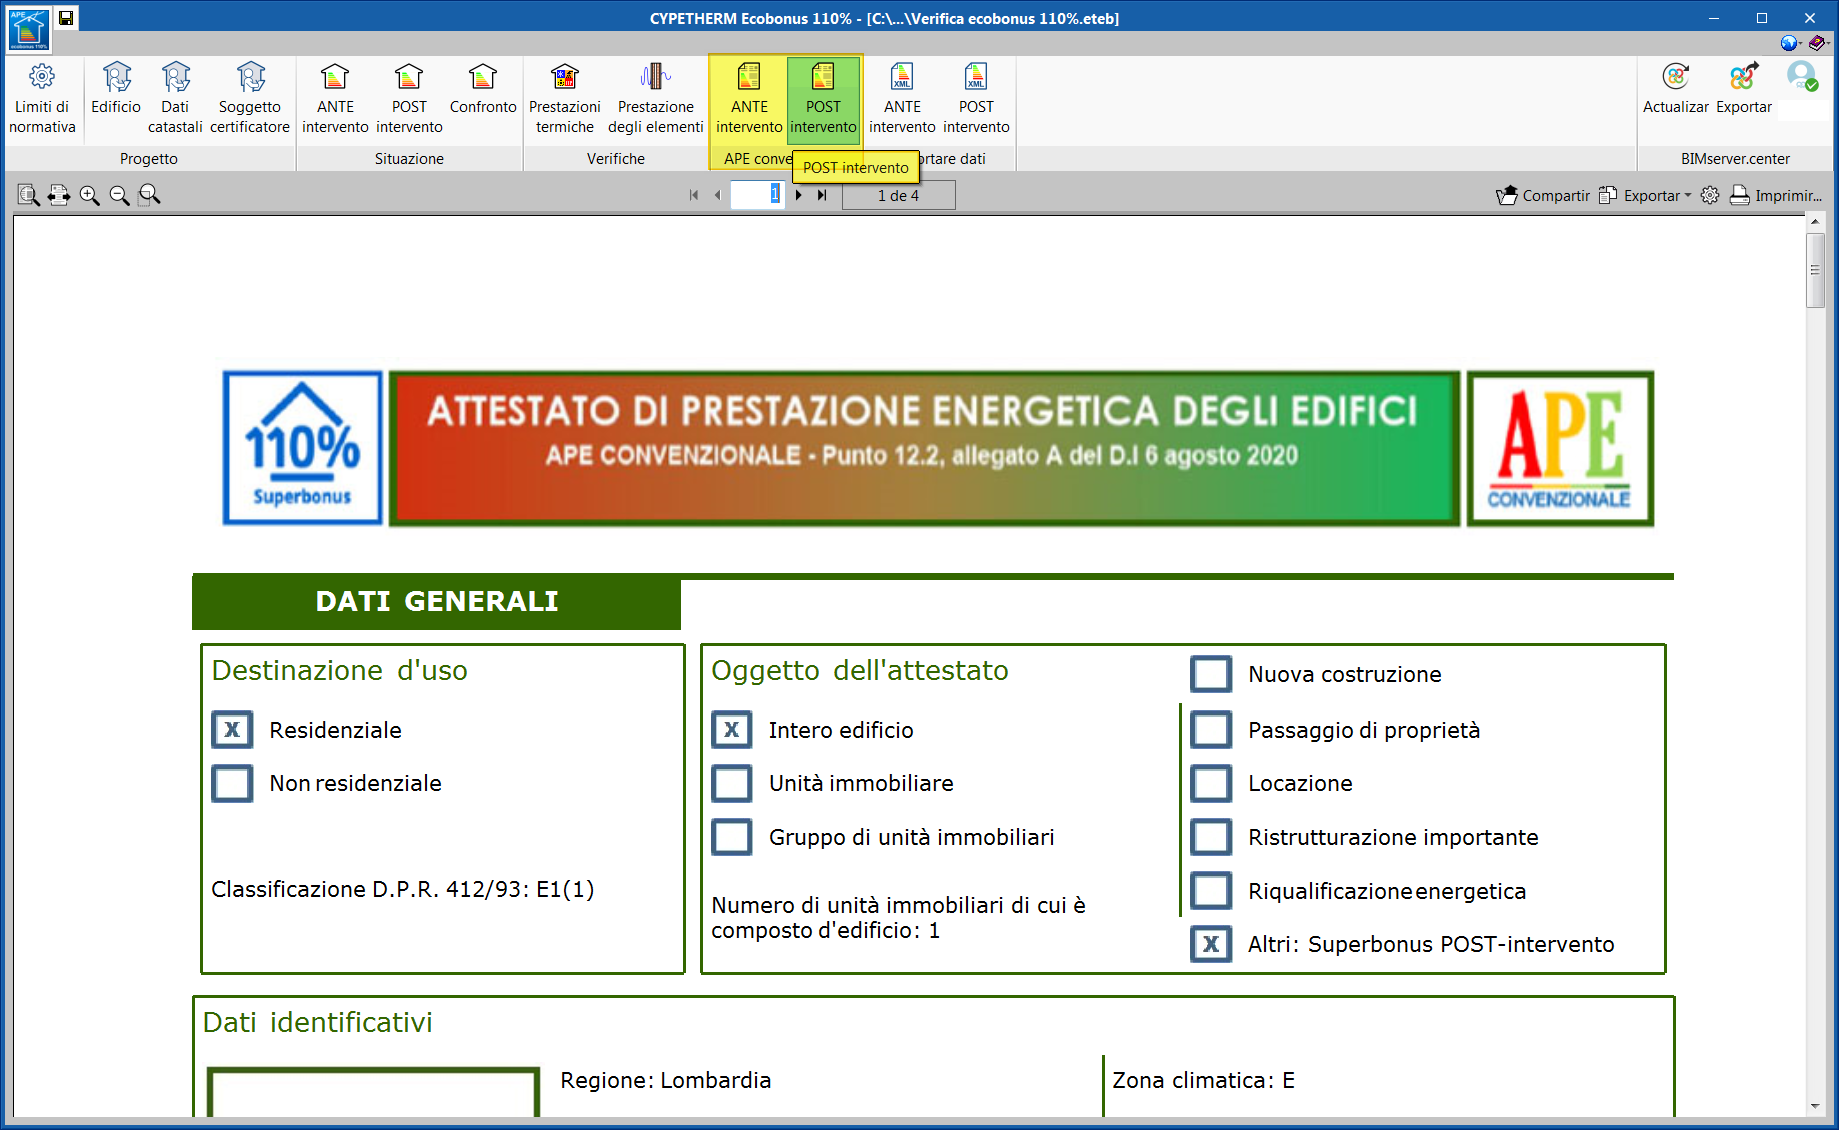
Task: Expand the globe language dropdown arrow
Action: click(x=1800, y=43)
